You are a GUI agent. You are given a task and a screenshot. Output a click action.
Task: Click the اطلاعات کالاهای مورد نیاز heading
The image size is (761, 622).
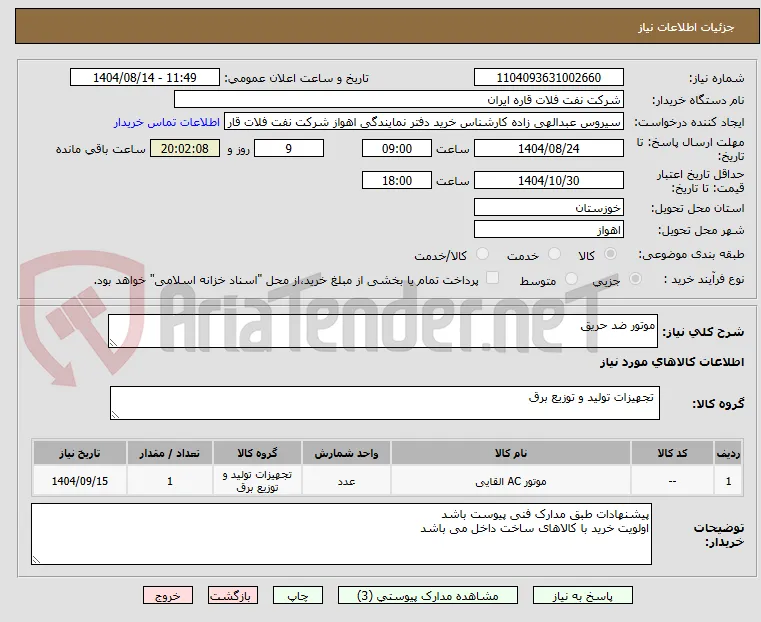click(x=672, y=362)
